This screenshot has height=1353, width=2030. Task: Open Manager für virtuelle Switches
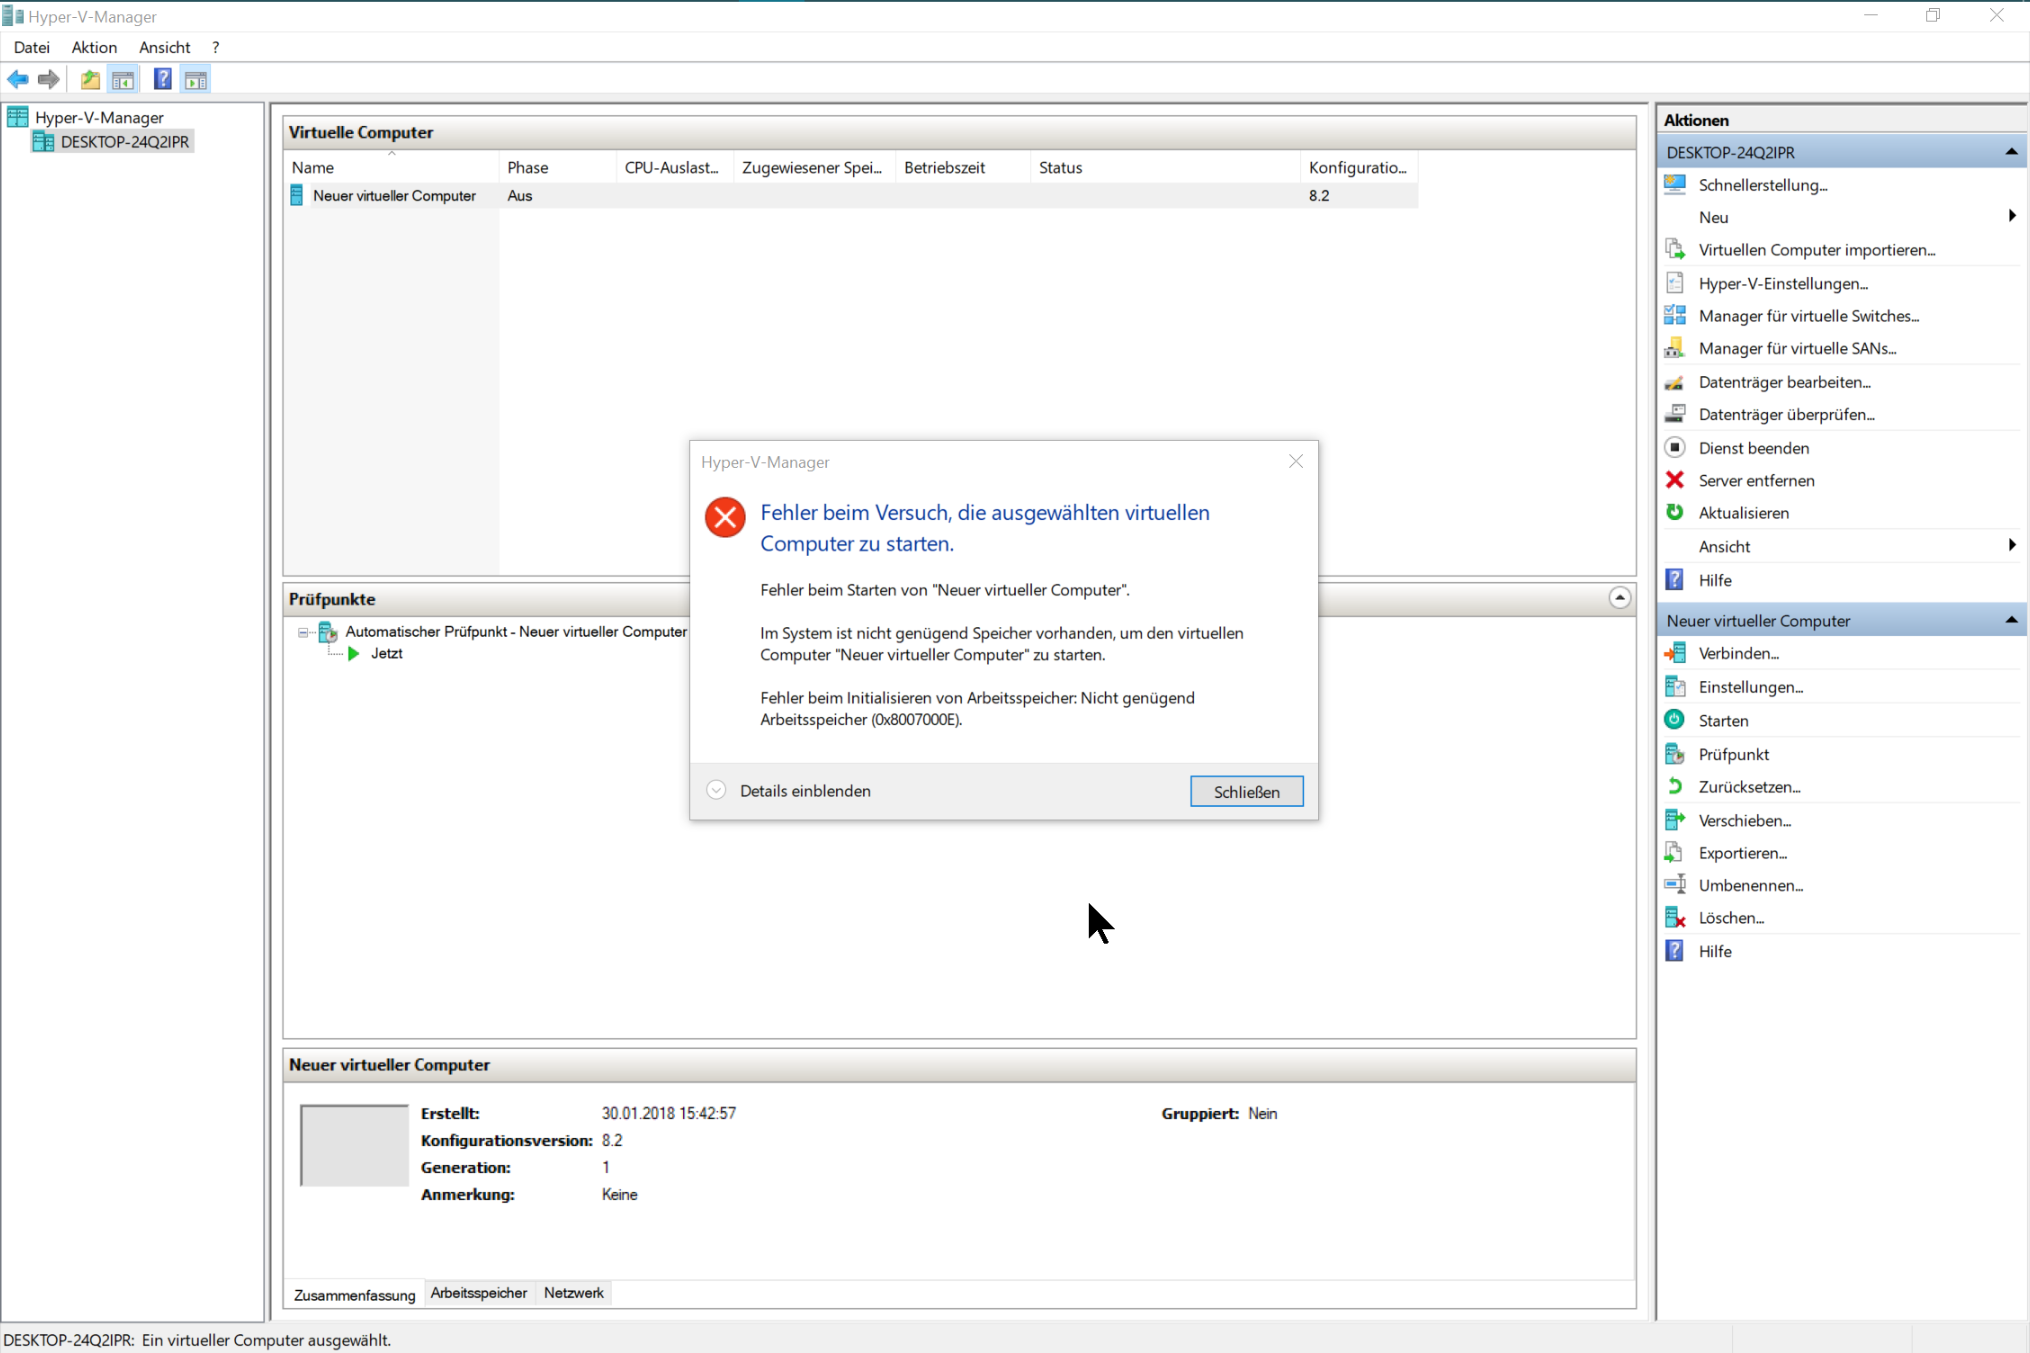pos(1808,316)
